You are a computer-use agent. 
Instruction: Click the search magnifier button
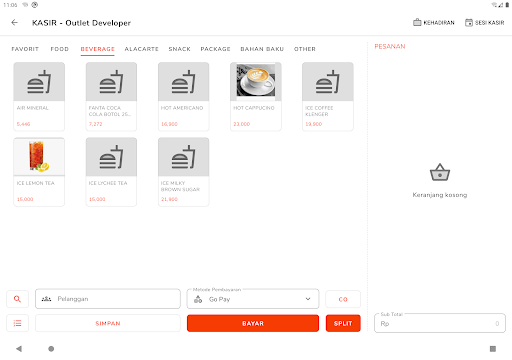coord(17,299)
